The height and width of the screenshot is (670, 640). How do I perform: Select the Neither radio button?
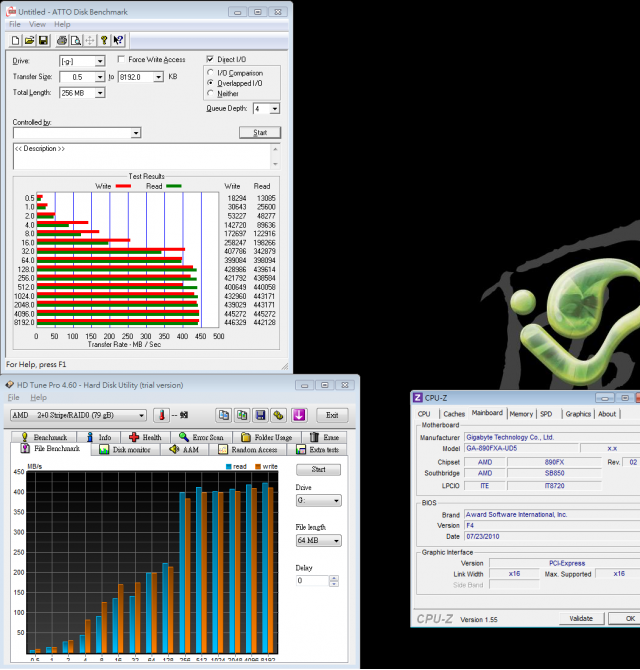210,93
